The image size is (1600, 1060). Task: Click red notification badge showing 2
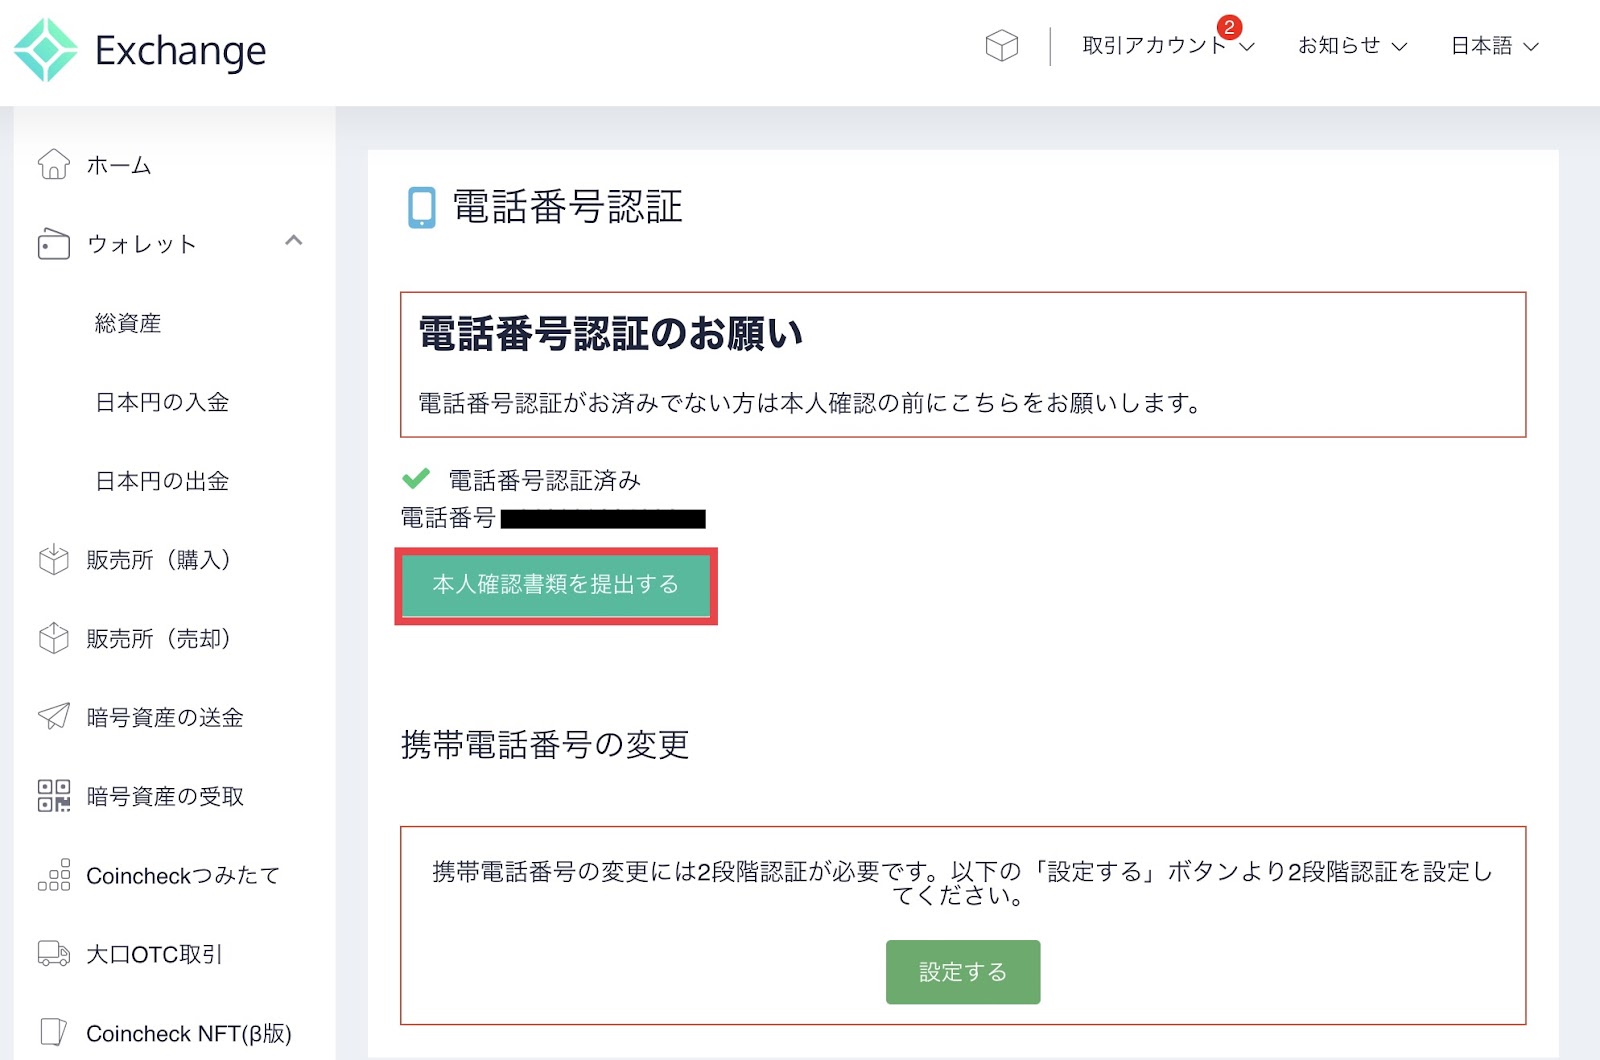[x=1229, y=28]
